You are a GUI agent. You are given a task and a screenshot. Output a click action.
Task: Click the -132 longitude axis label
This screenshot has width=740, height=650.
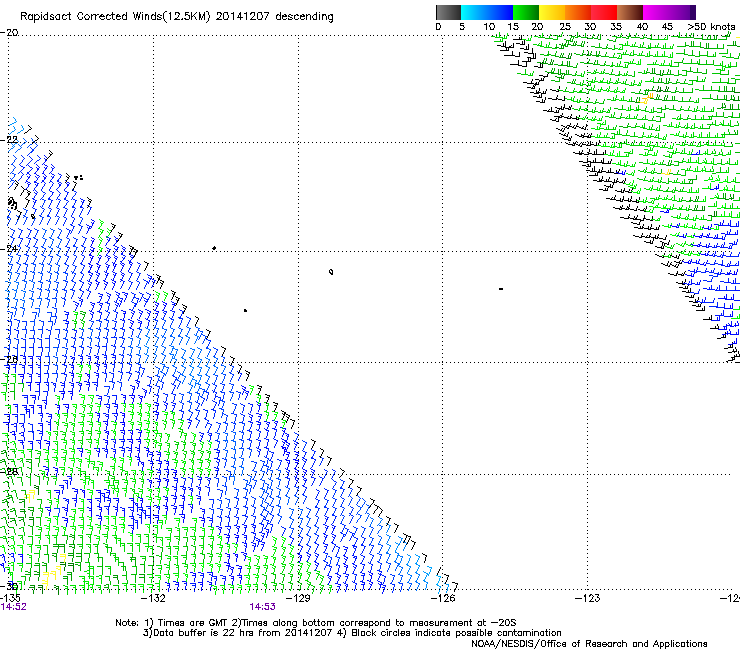pyautogui.click(x=154, y=598)
